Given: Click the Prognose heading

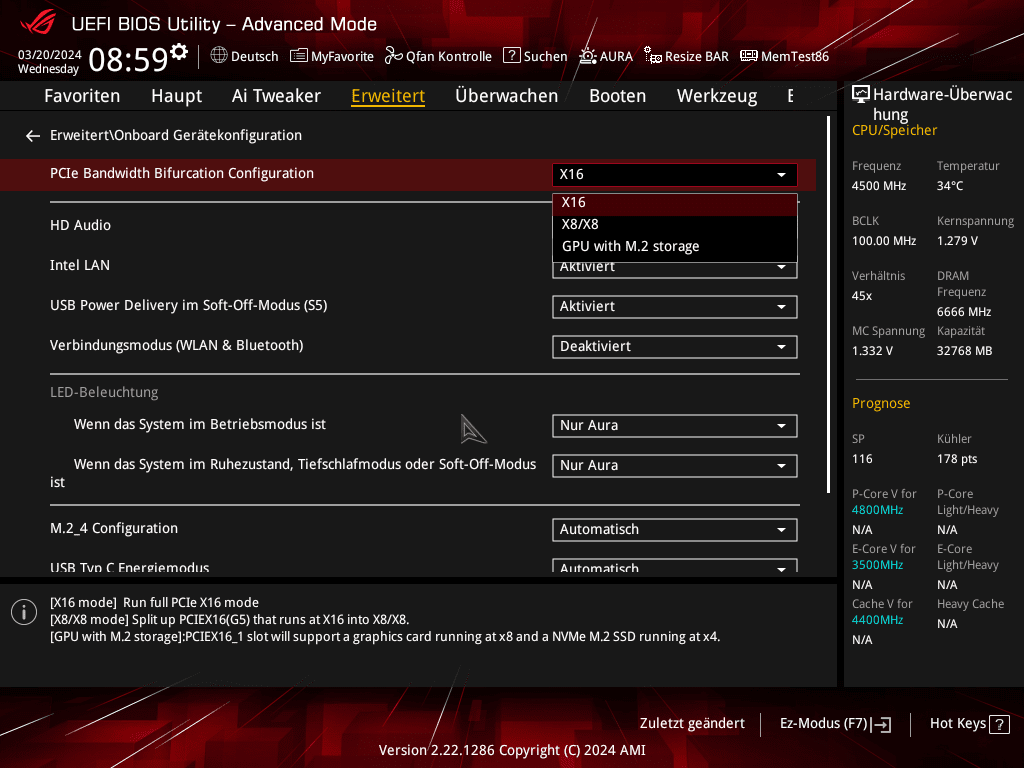Looking at the screenshot, I should coord(881,403).
